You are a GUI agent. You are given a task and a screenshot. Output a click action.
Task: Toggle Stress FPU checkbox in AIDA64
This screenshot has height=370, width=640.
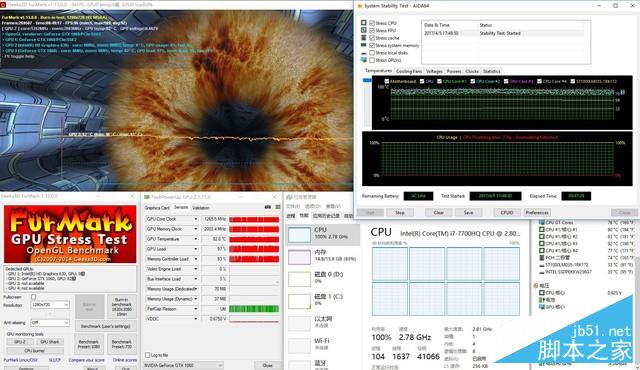[x=372, y=31]
